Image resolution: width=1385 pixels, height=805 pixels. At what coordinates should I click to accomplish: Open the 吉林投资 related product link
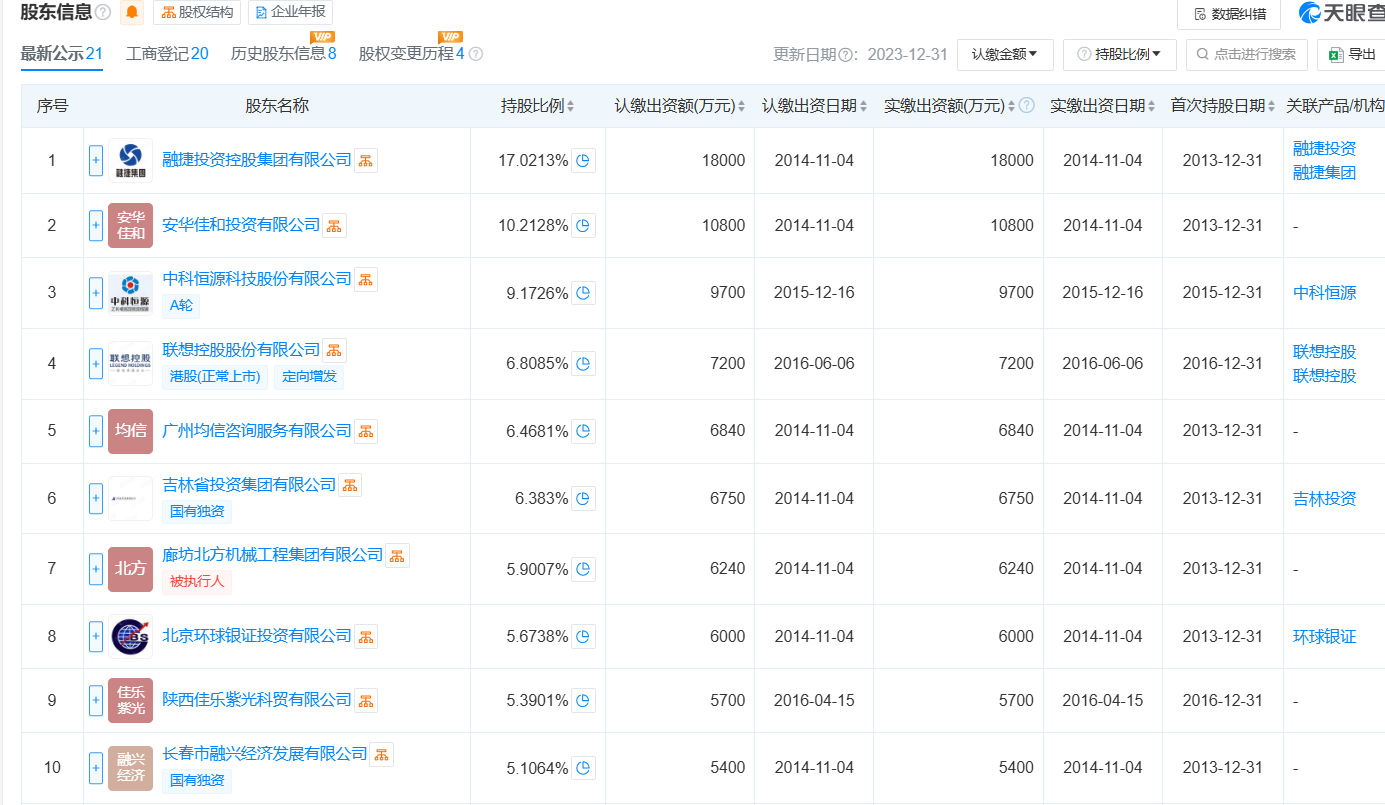pos(1324,498)
